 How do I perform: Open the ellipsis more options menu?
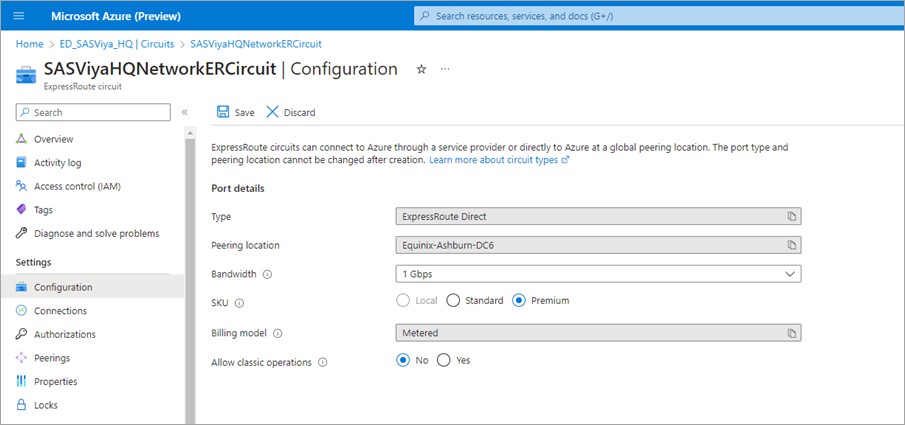click(x=445, y=69)
